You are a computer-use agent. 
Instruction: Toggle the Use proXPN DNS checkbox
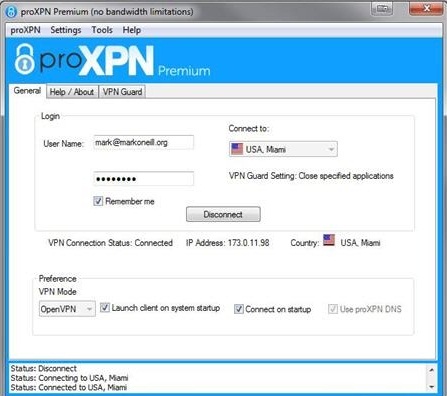click(333, 309)
